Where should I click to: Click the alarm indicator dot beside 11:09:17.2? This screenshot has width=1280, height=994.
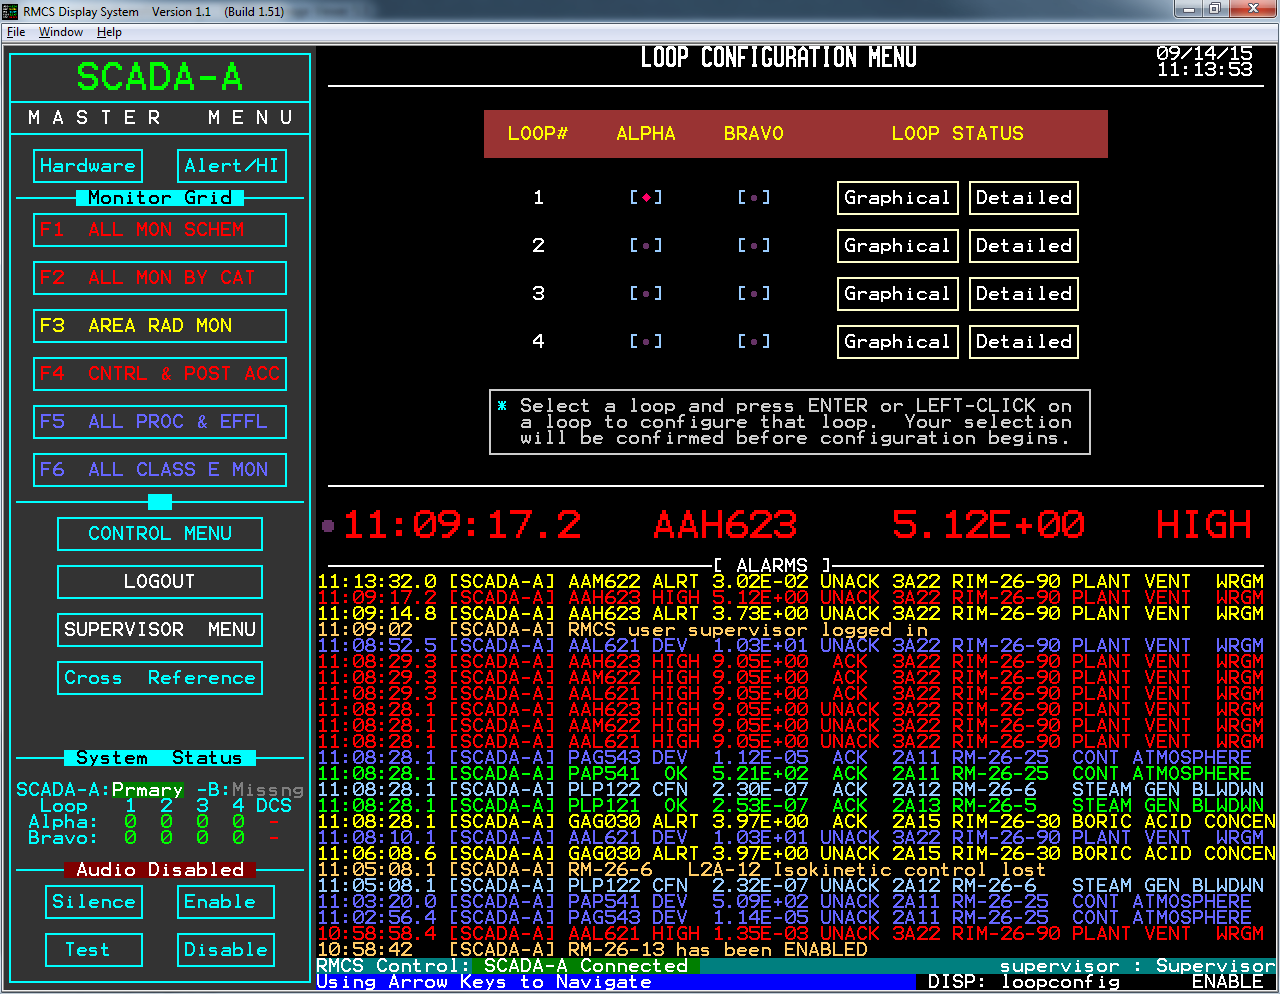tap(328, 525)
